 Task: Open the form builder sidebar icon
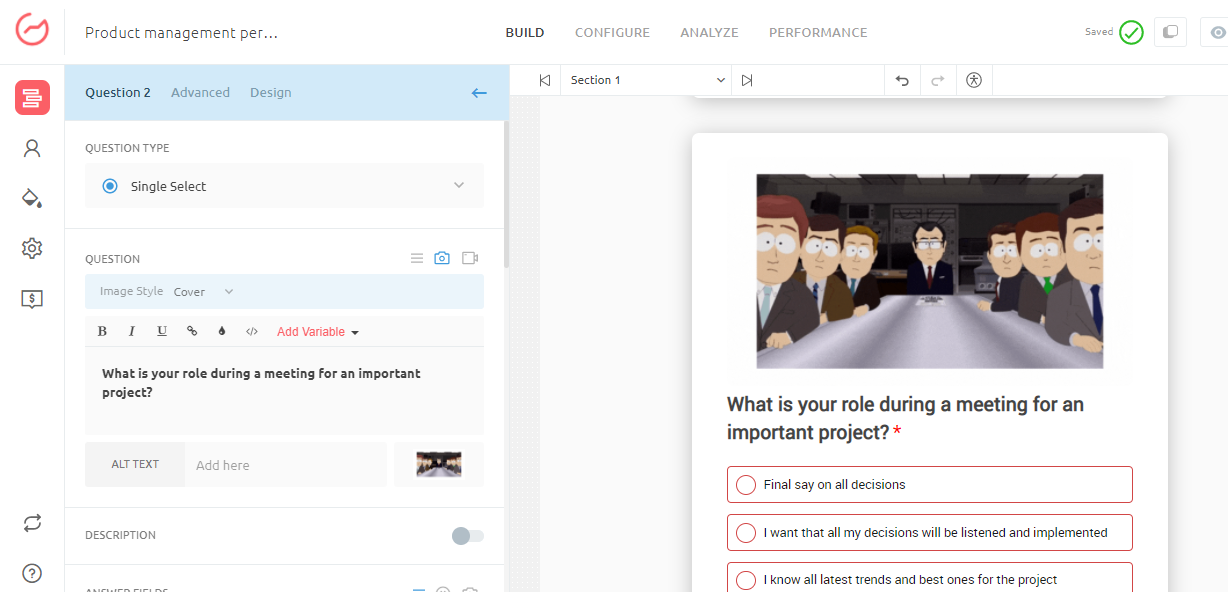[x=32, y=98]
